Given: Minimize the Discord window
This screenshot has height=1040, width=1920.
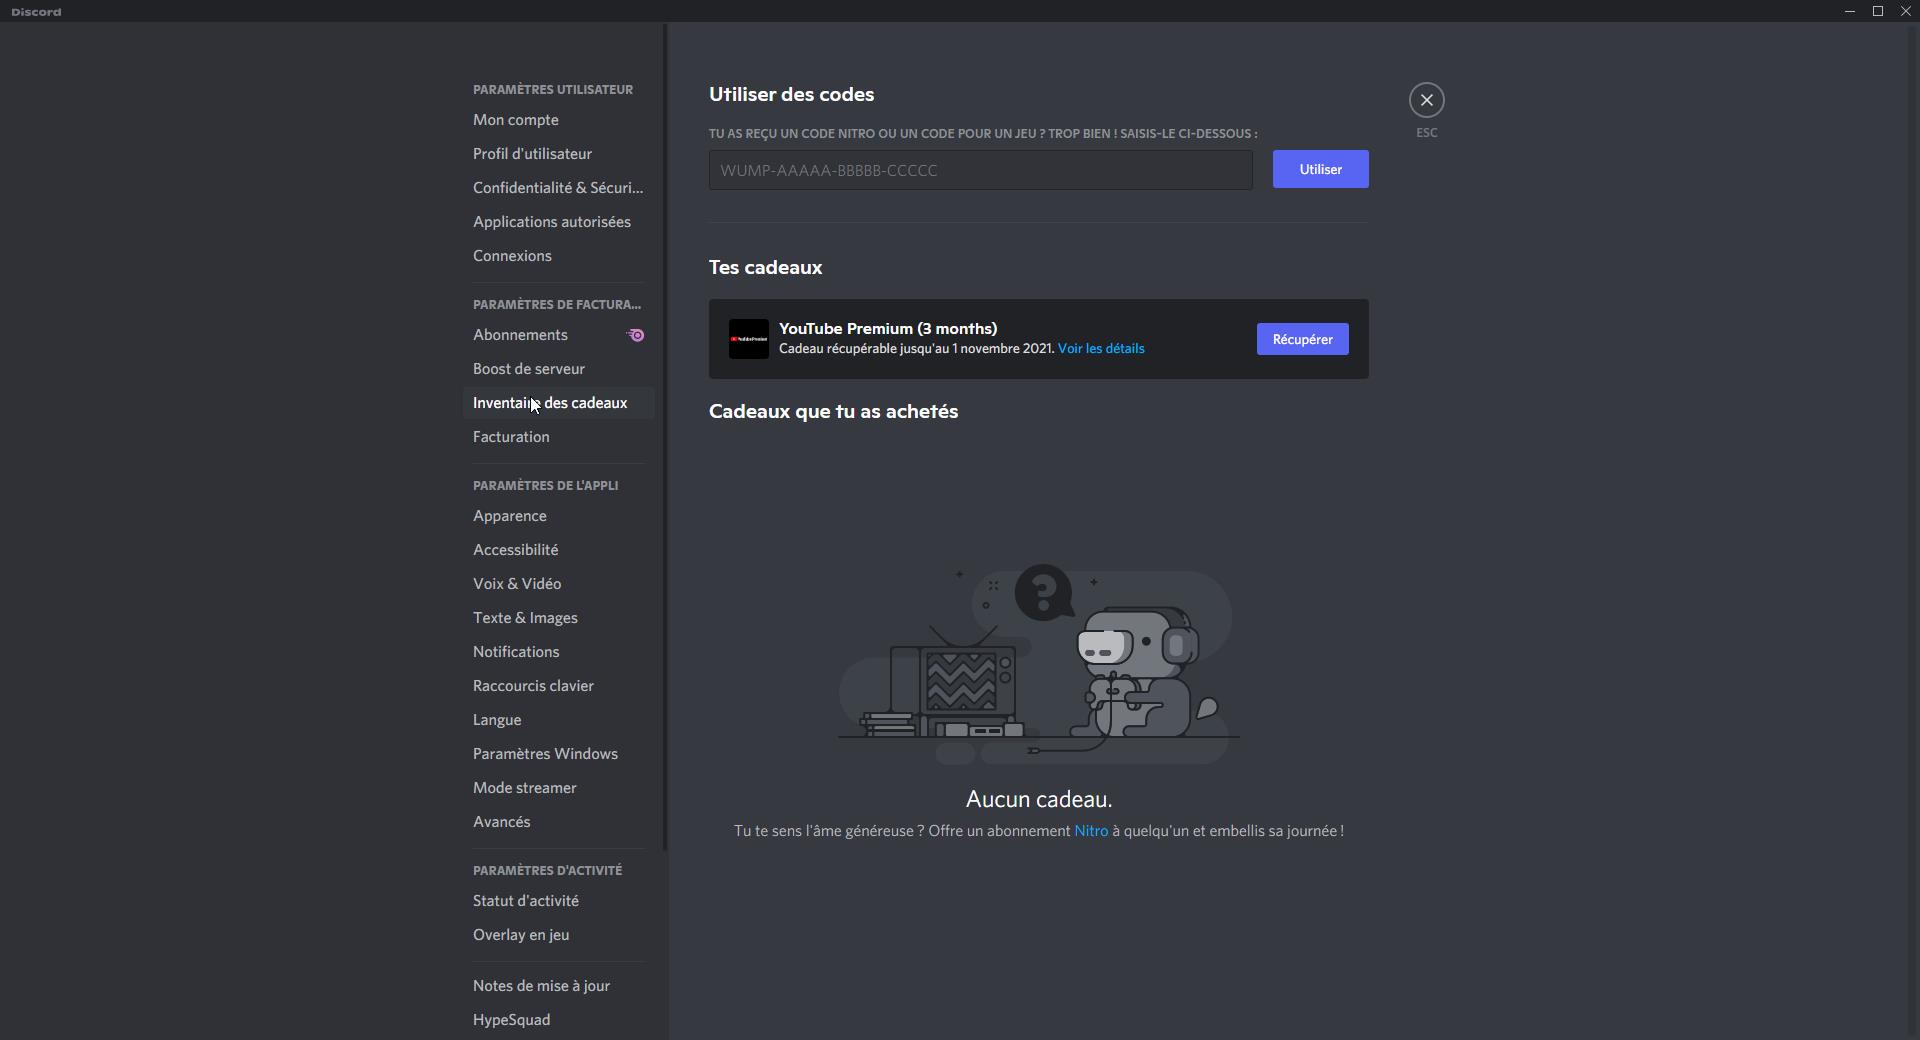Looking at the screenshot, I should (x=1849, y=11).
